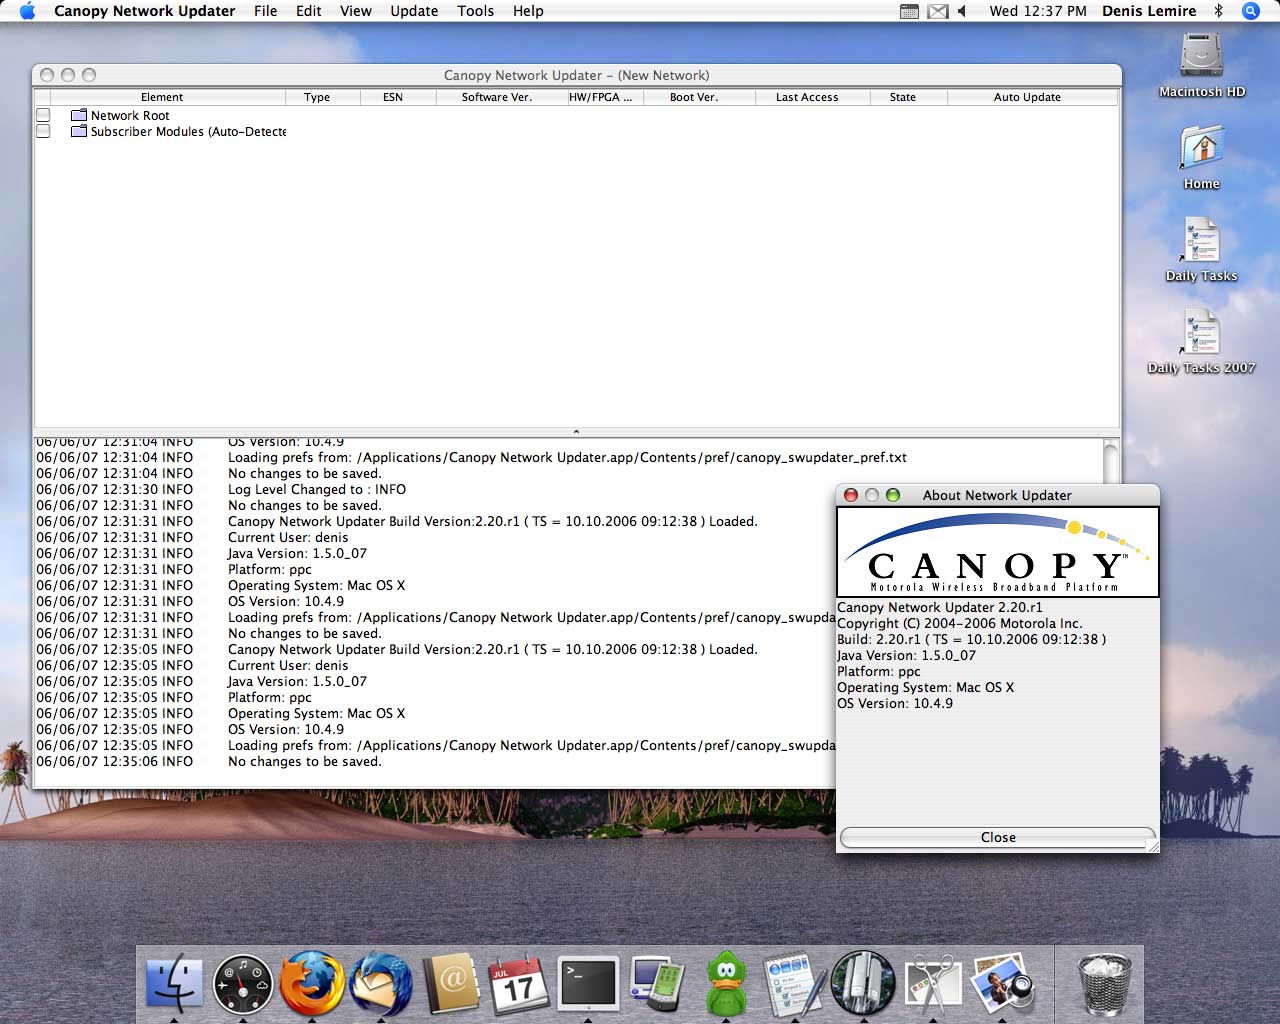Click the Denis Lemire user menu
Viewport: 1280px width, 1024px height.
1149,11
